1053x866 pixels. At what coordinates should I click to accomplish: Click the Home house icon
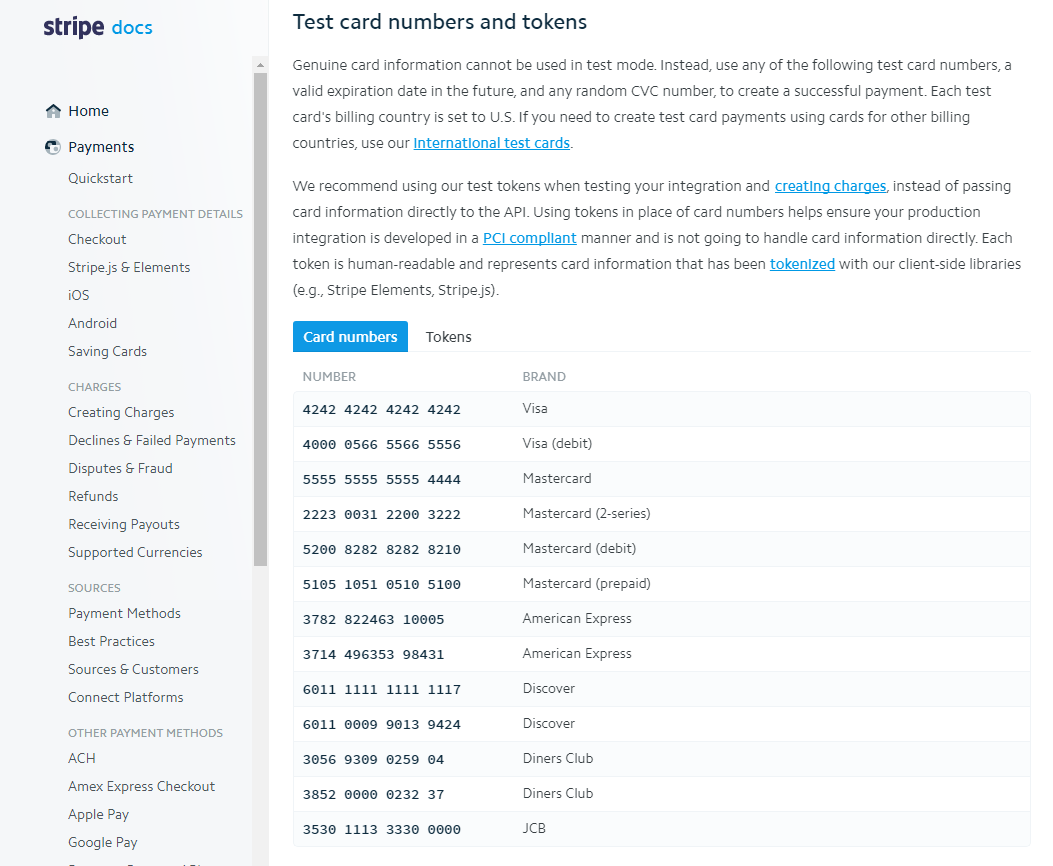pyautogui.click(x=53, y=111)
